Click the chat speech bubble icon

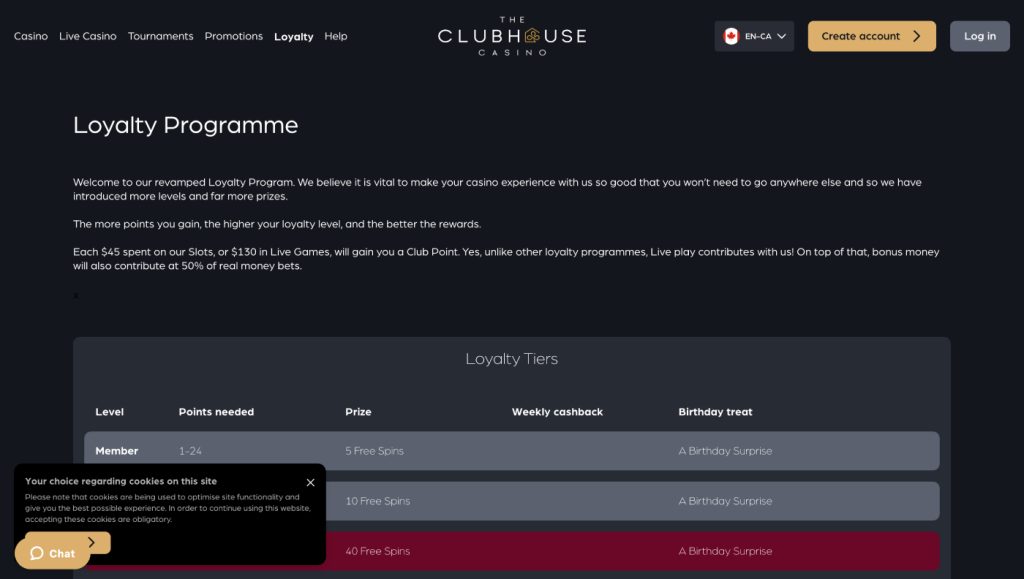point(37,553)
